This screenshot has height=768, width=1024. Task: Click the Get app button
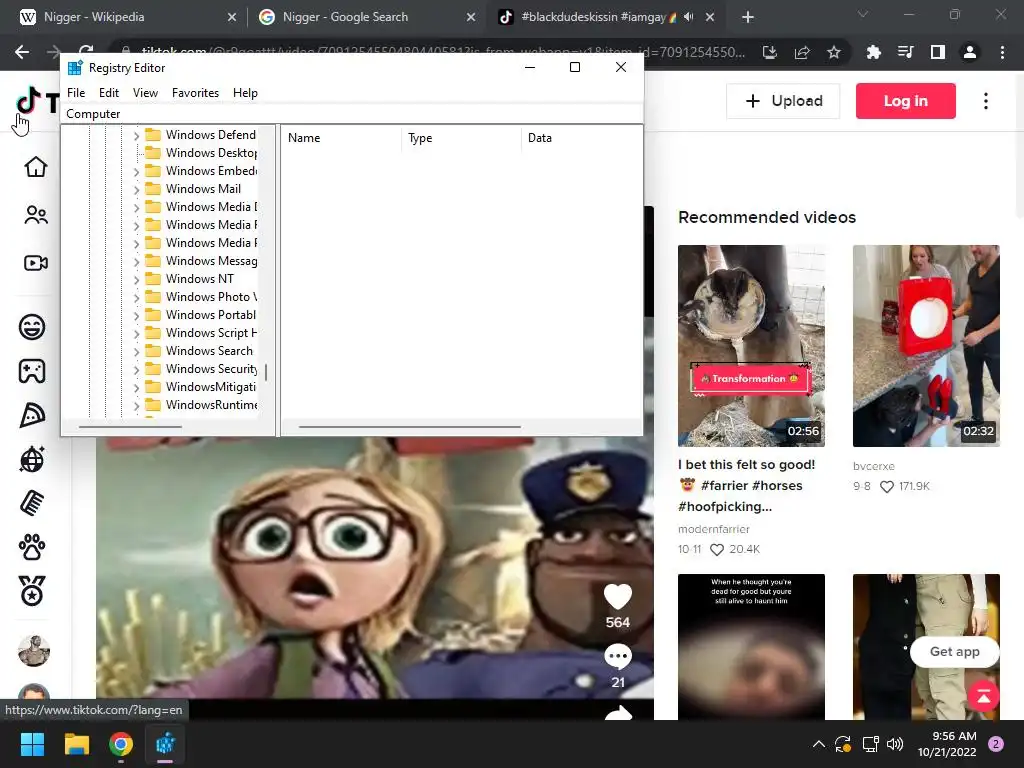click(x=954, y=651)
